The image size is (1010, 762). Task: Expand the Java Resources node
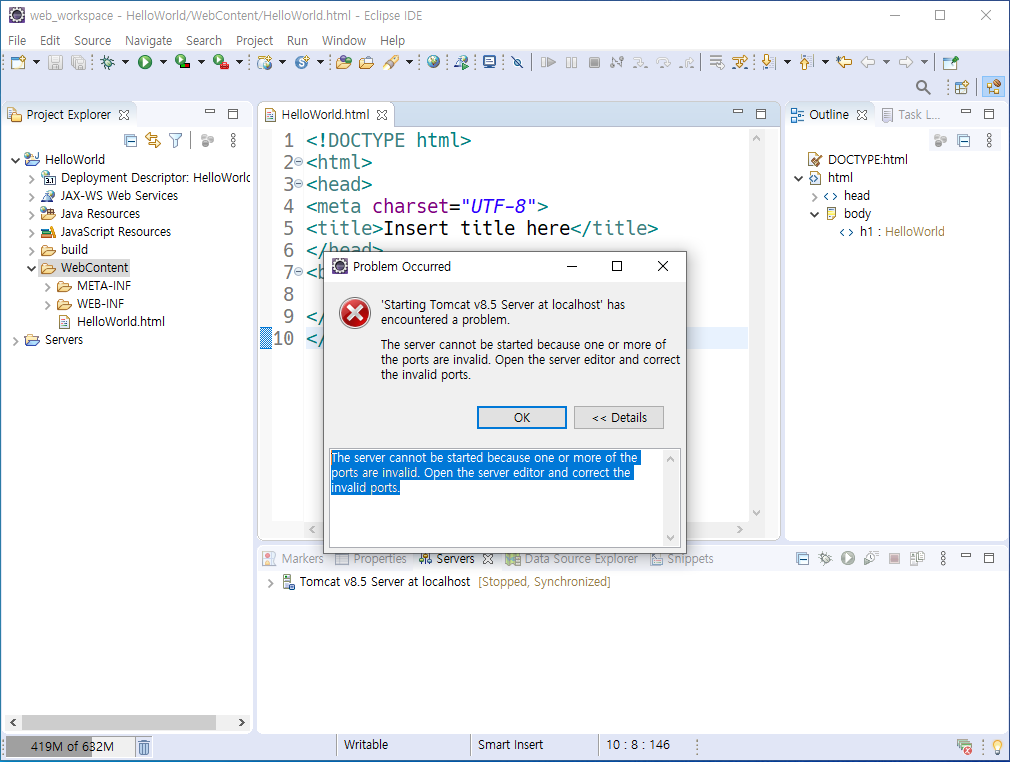point(31,214)
